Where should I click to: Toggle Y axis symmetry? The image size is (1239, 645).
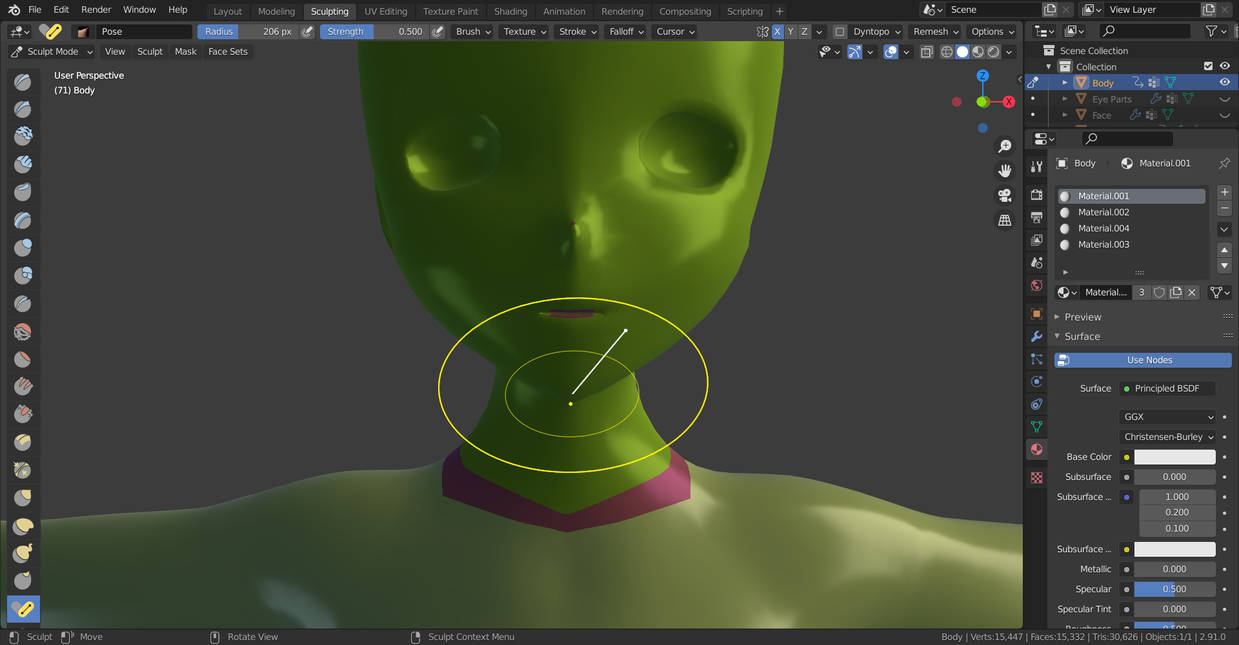(791, 31)
